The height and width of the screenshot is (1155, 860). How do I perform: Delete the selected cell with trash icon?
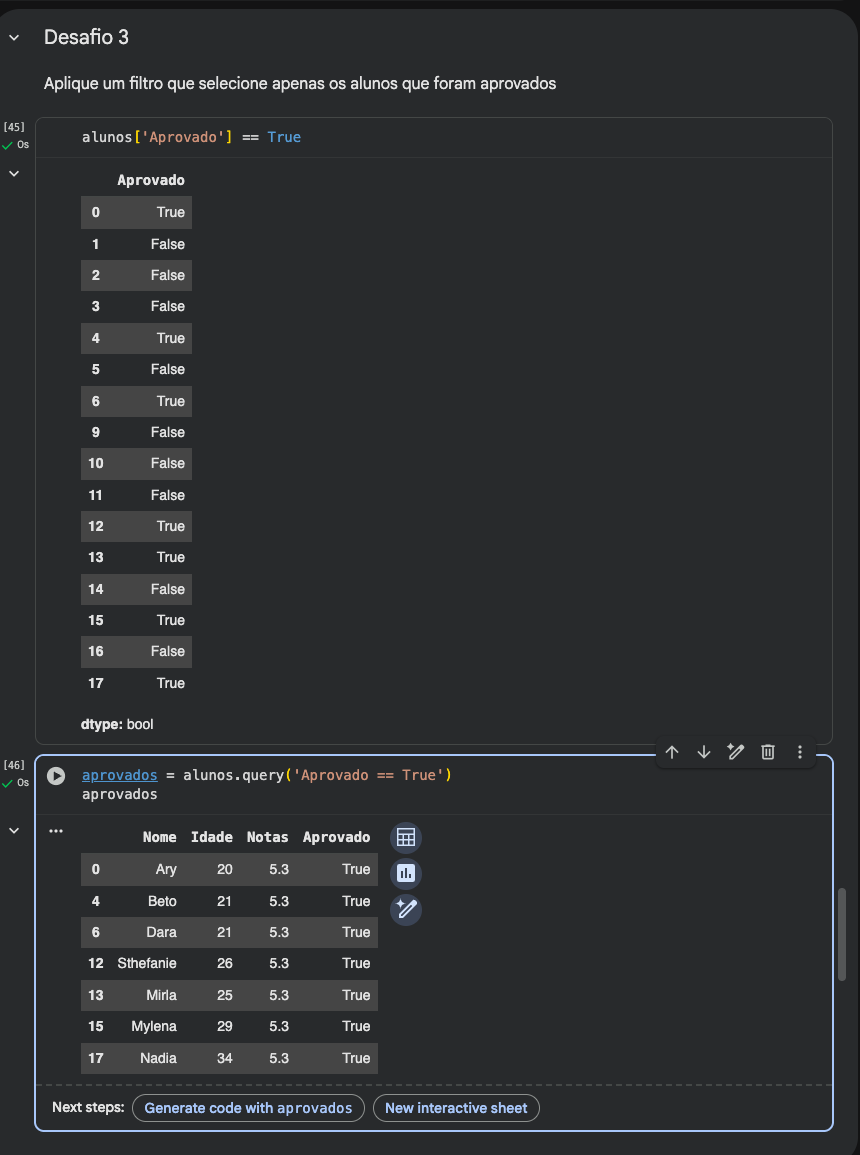click(x=768, y=752)
